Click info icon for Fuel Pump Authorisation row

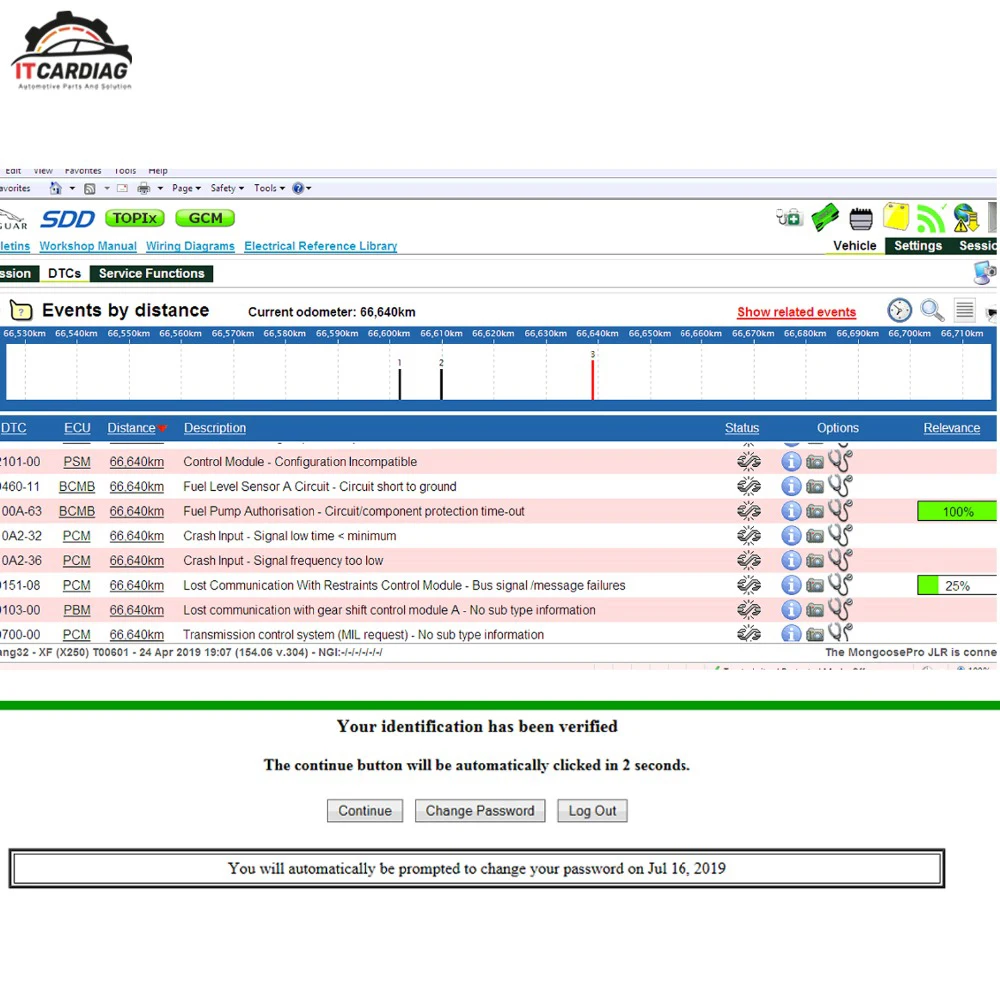coord(791,511)
